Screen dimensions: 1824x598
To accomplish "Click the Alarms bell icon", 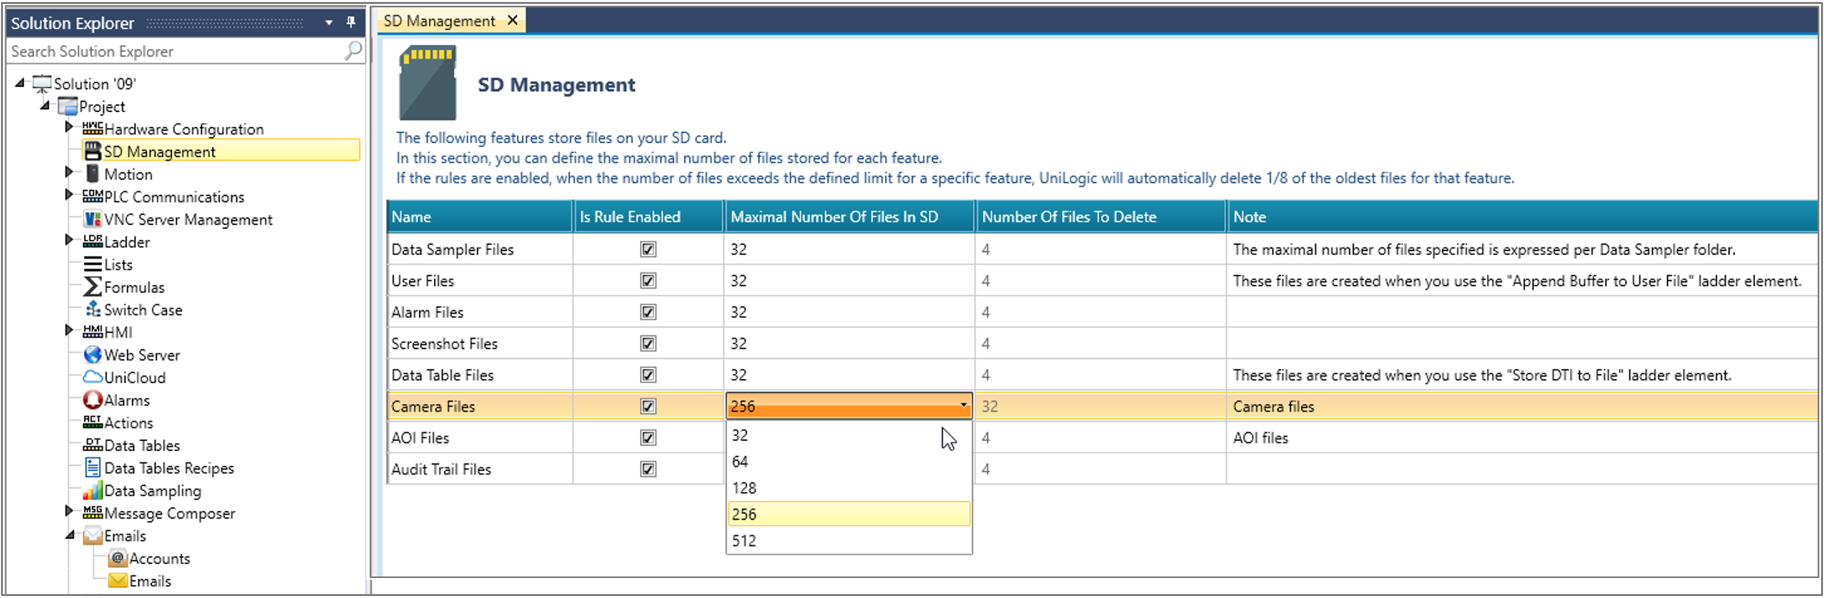I will (x=93, y=400).
